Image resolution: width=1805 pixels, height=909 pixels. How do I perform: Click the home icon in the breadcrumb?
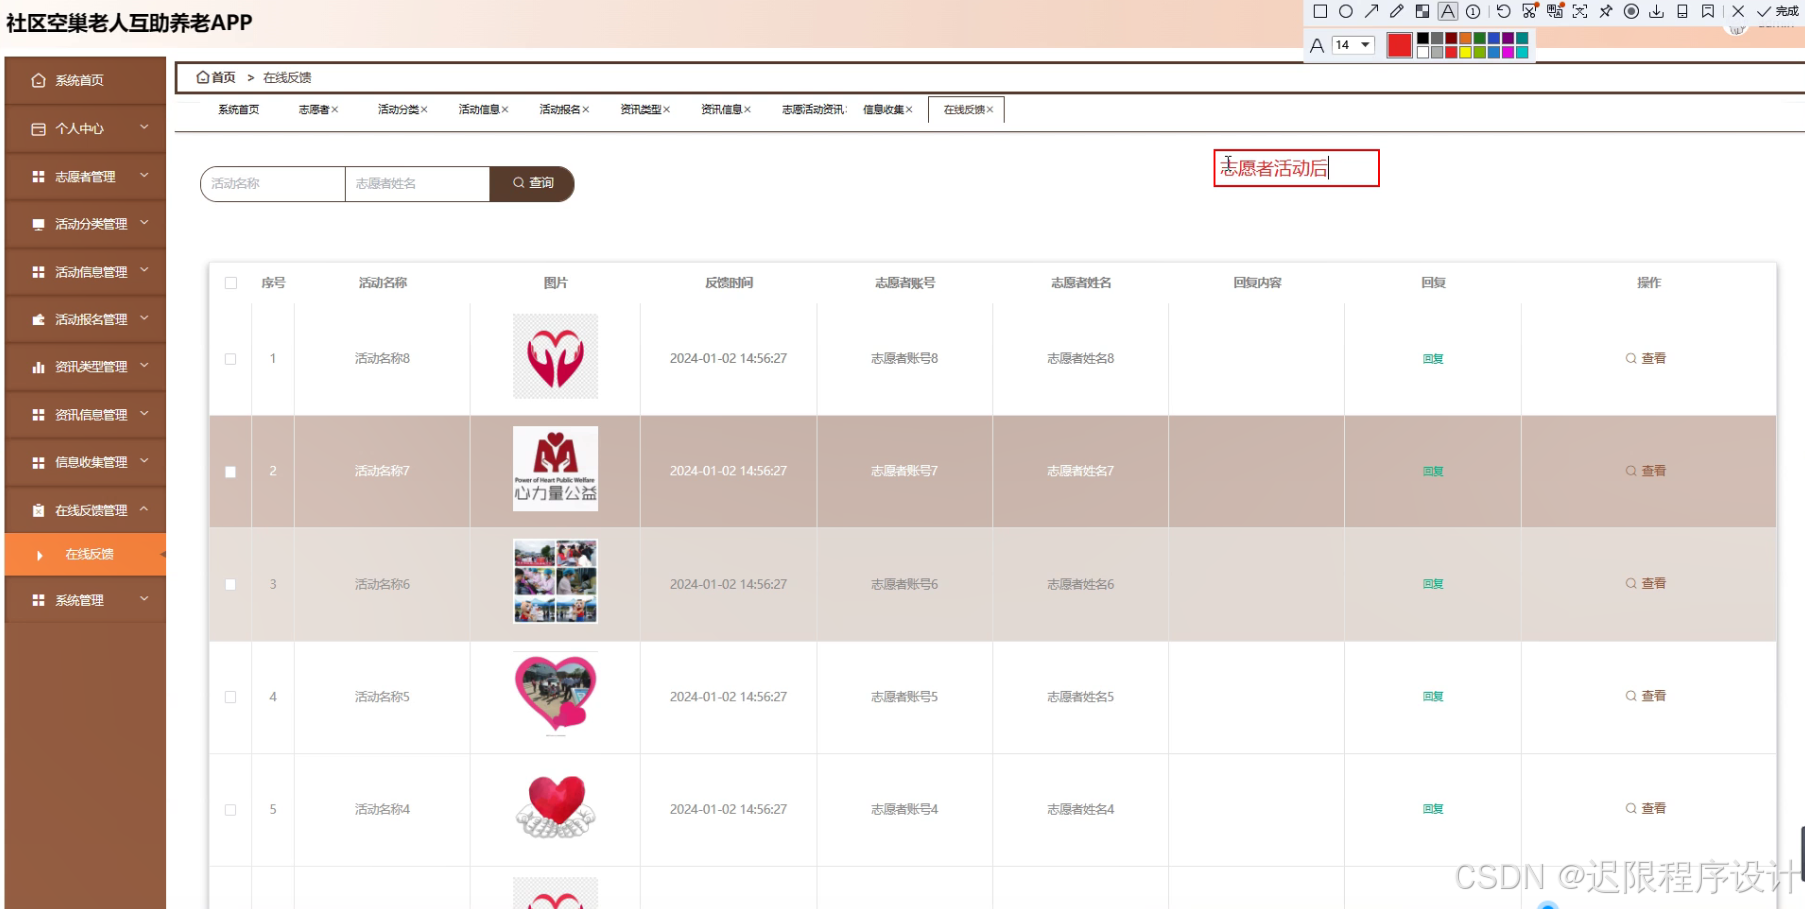tap(203, 77)
